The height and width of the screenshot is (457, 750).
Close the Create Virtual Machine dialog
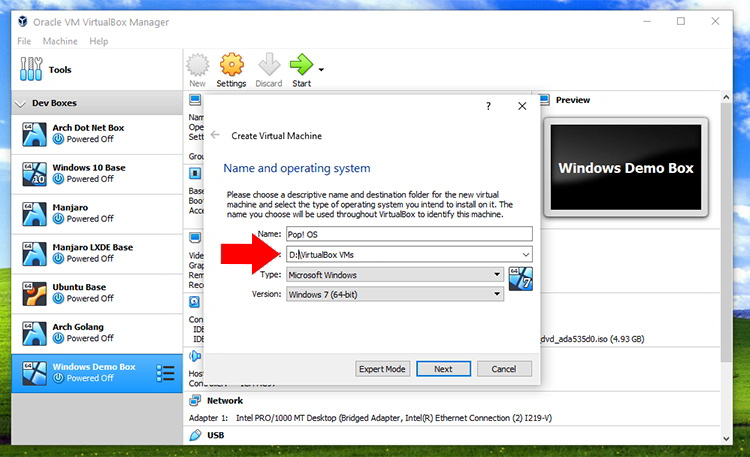click(522, 106)
